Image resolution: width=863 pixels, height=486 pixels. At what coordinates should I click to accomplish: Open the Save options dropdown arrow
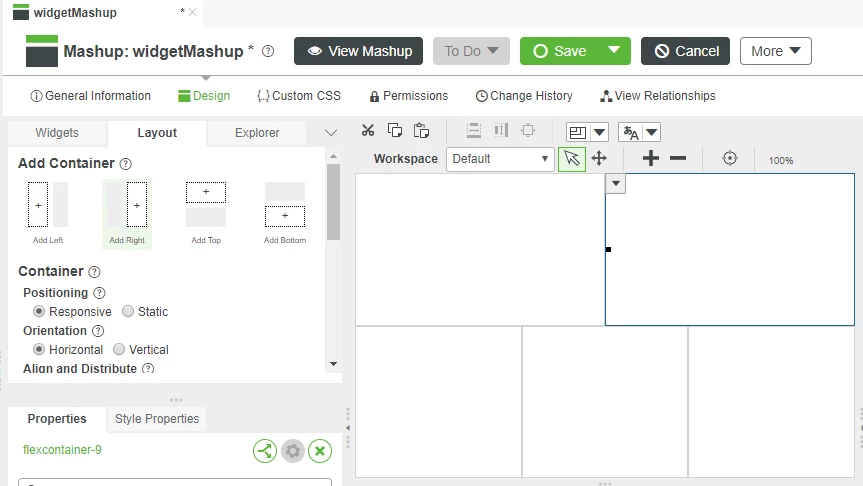[614, 51]
